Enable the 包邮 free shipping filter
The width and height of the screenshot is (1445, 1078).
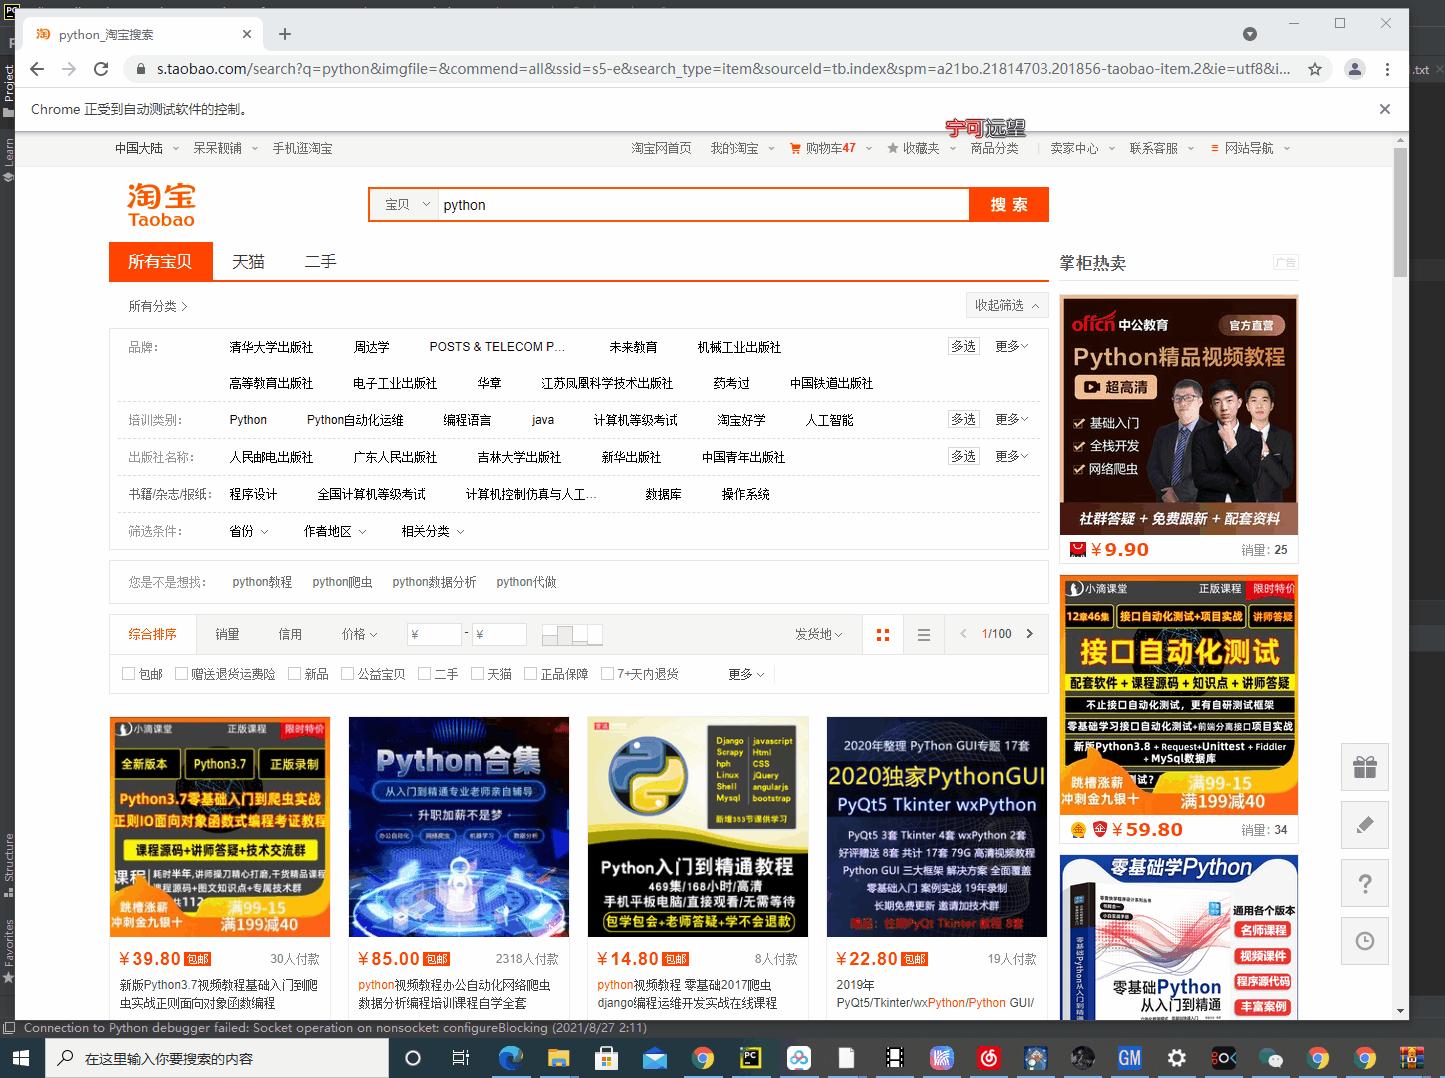[128, 673]
